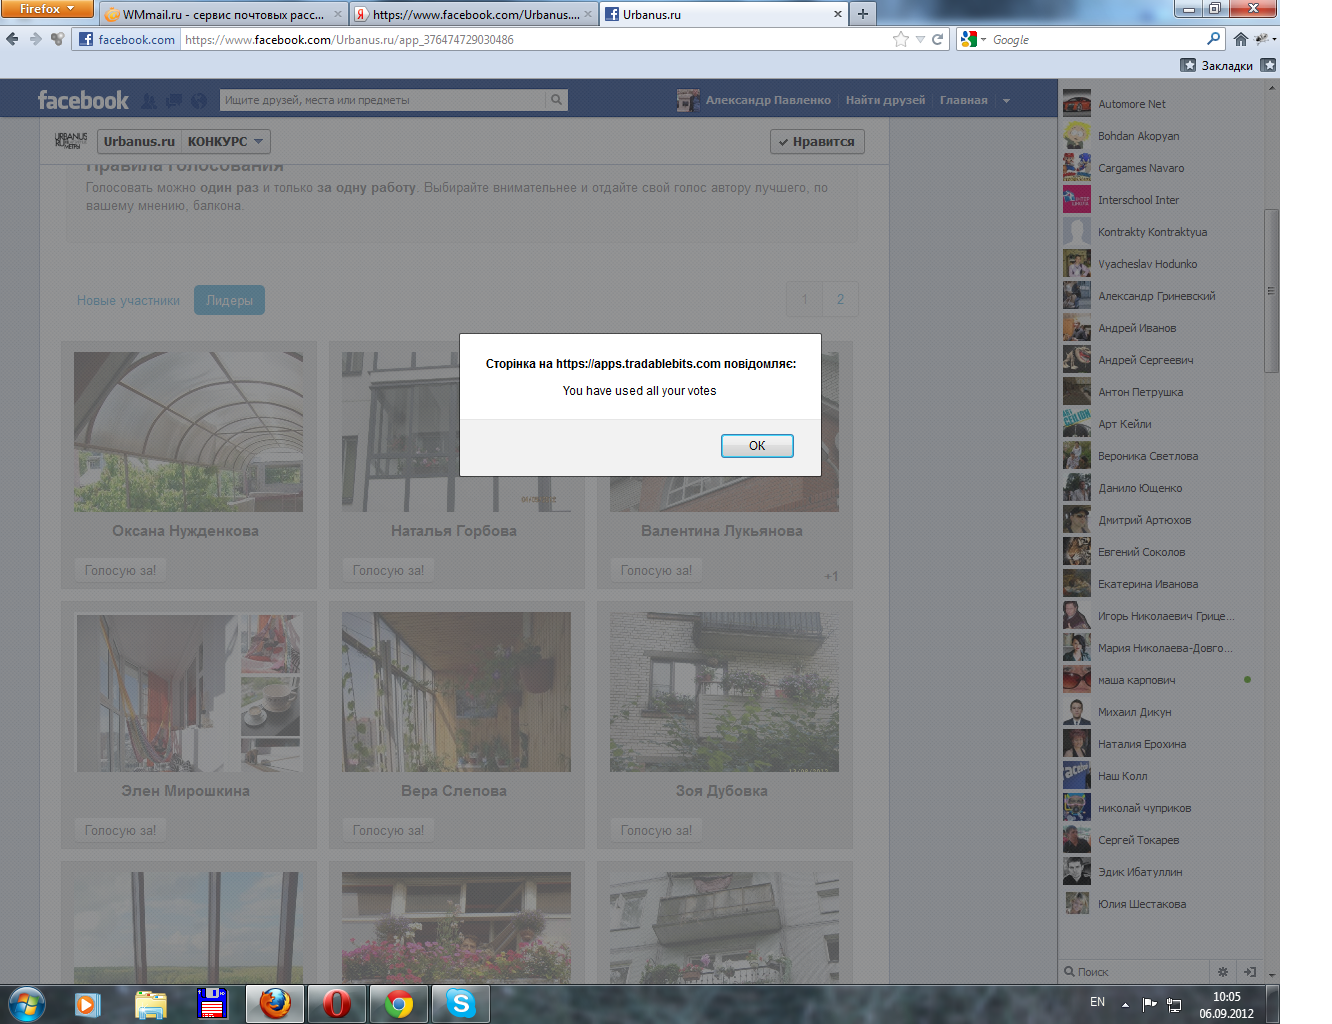Click the chat Поиск search field
1332x1024 pixels.
tap(1135, 972)
